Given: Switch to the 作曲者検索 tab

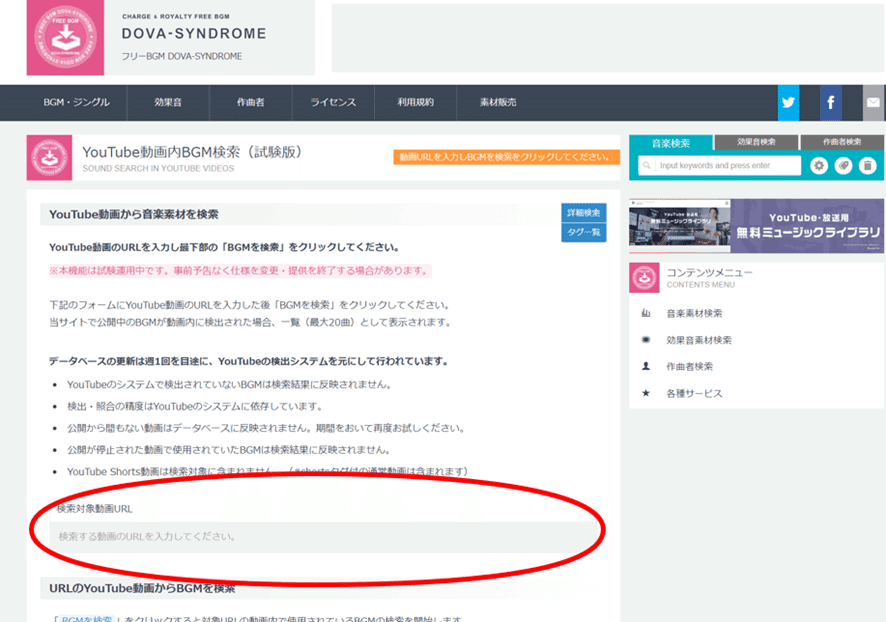Looking at the screenshot, I should (842, 142).
